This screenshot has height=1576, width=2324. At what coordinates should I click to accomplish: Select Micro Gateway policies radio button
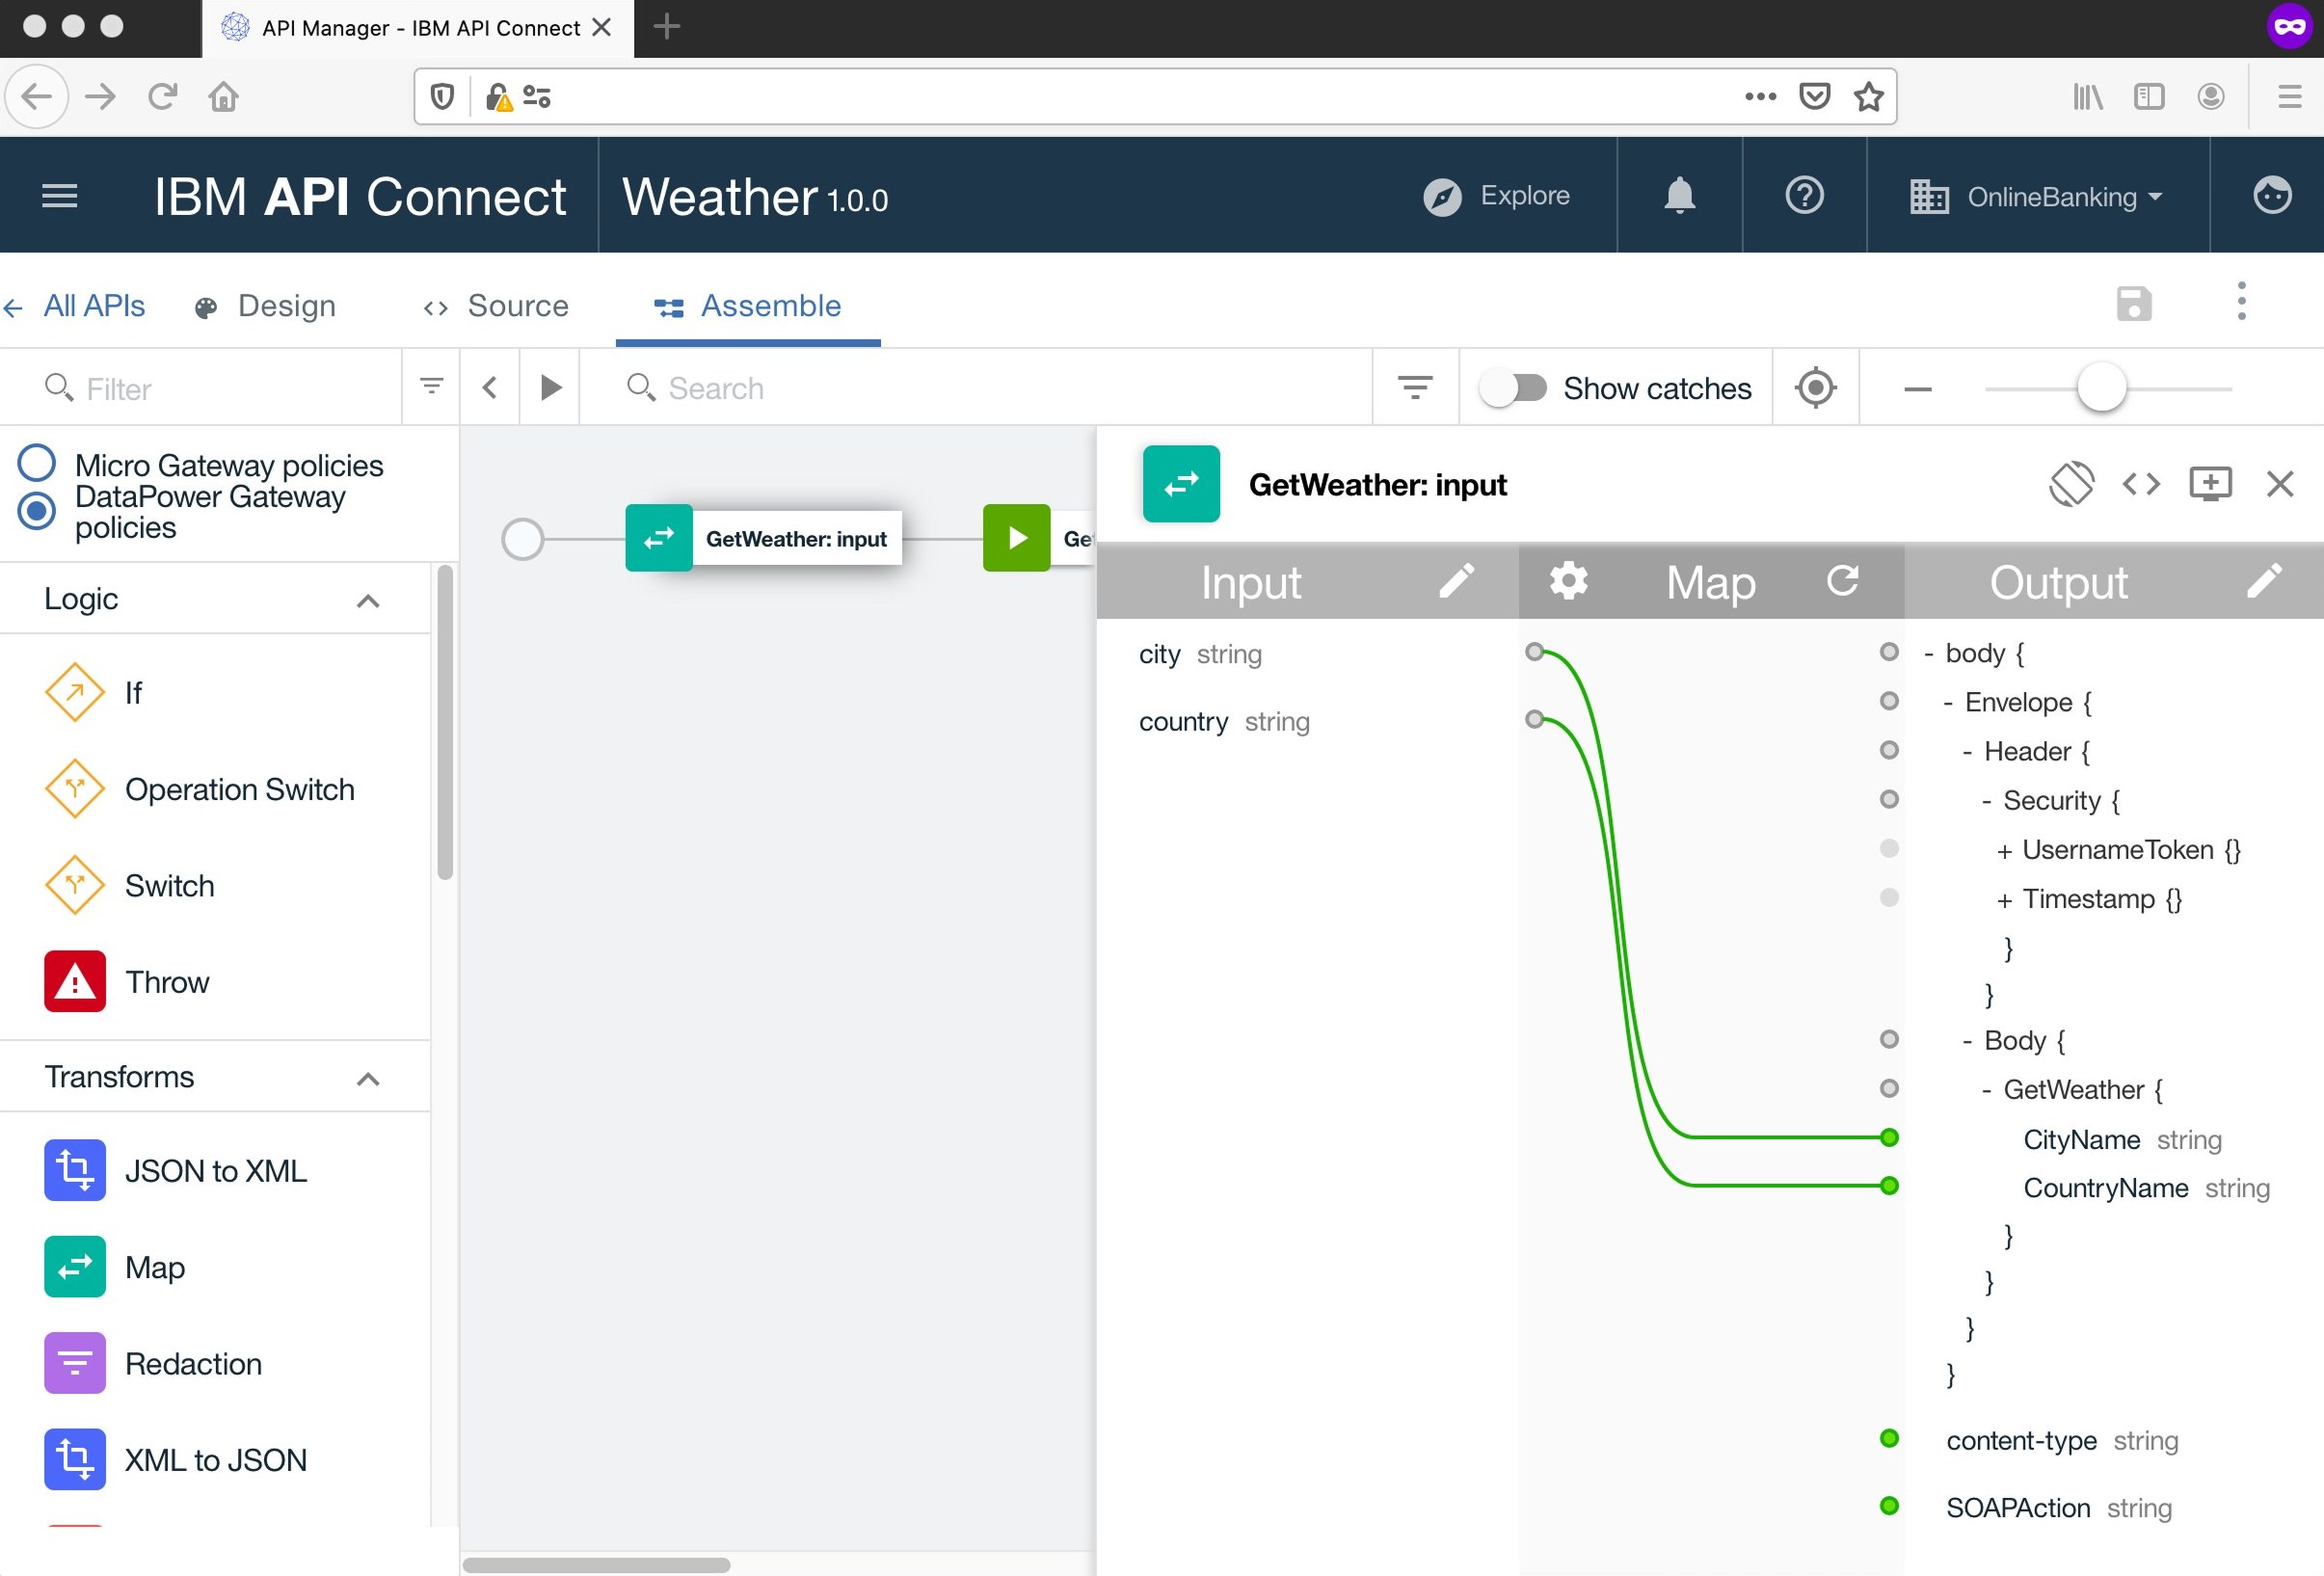coord(37,462)
